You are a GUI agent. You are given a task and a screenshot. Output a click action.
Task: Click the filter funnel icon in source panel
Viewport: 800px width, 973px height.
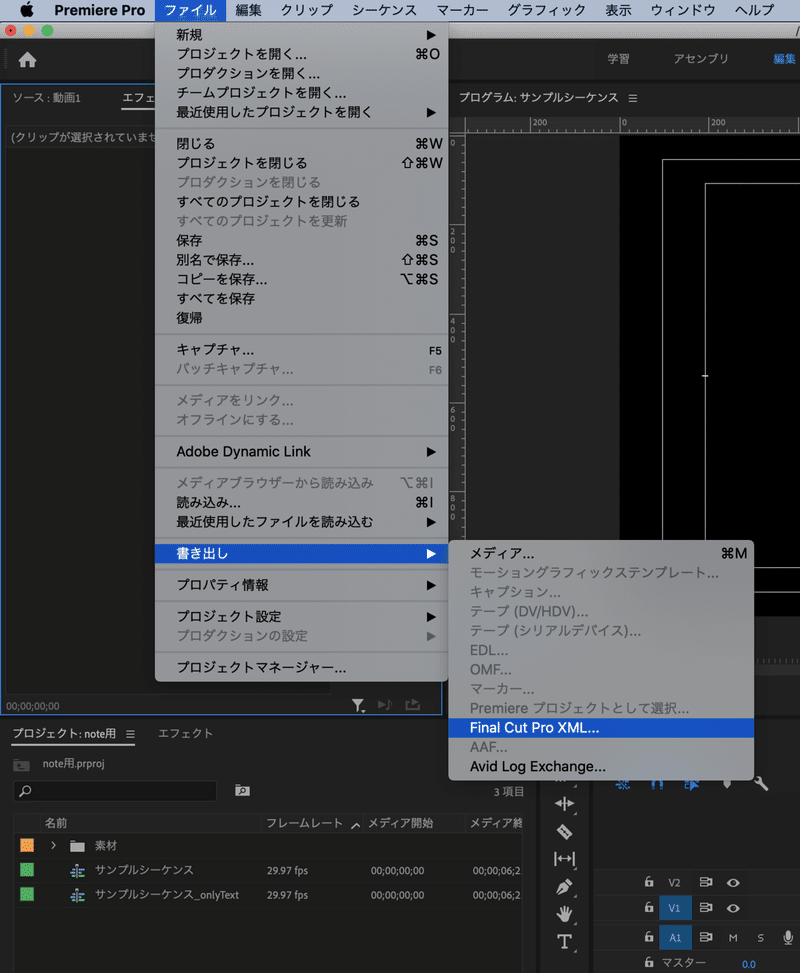(x=358, y=705)
